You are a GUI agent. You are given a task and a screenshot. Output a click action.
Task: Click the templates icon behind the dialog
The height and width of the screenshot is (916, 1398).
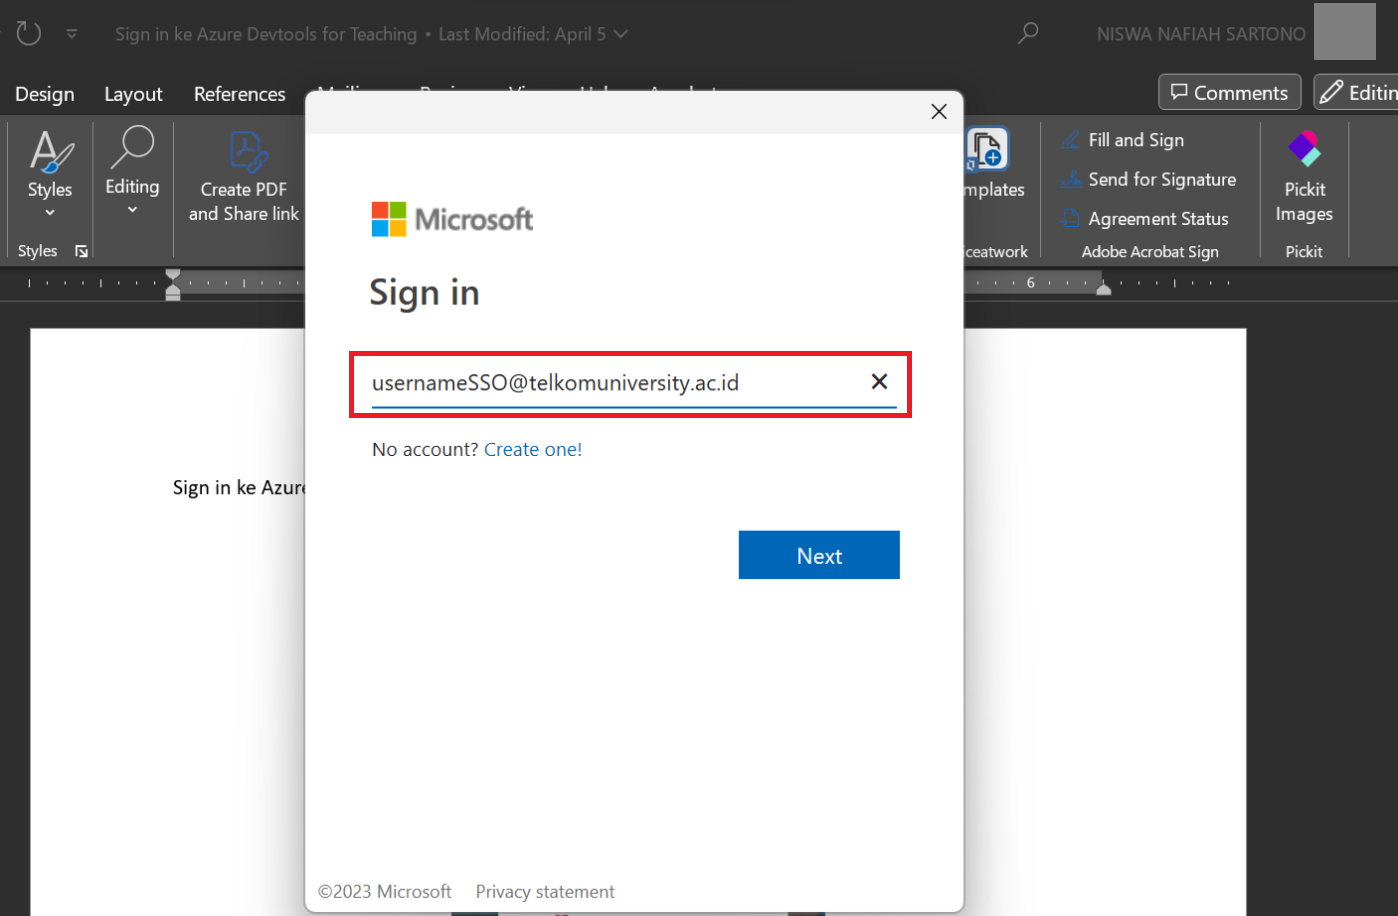988,150
